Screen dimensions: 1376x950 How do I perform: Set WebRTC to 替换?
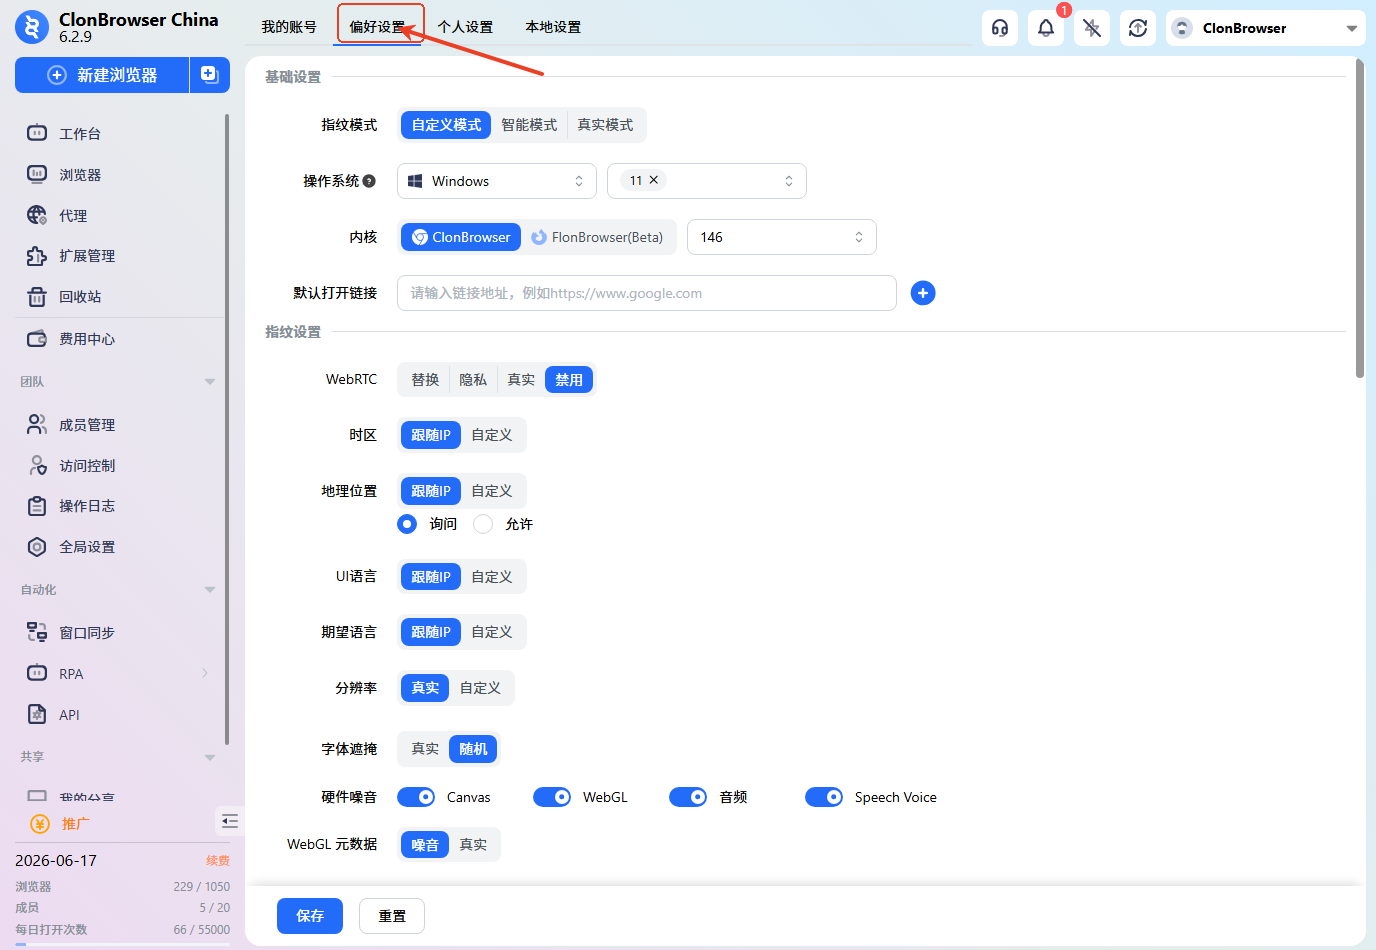point(425,380)
